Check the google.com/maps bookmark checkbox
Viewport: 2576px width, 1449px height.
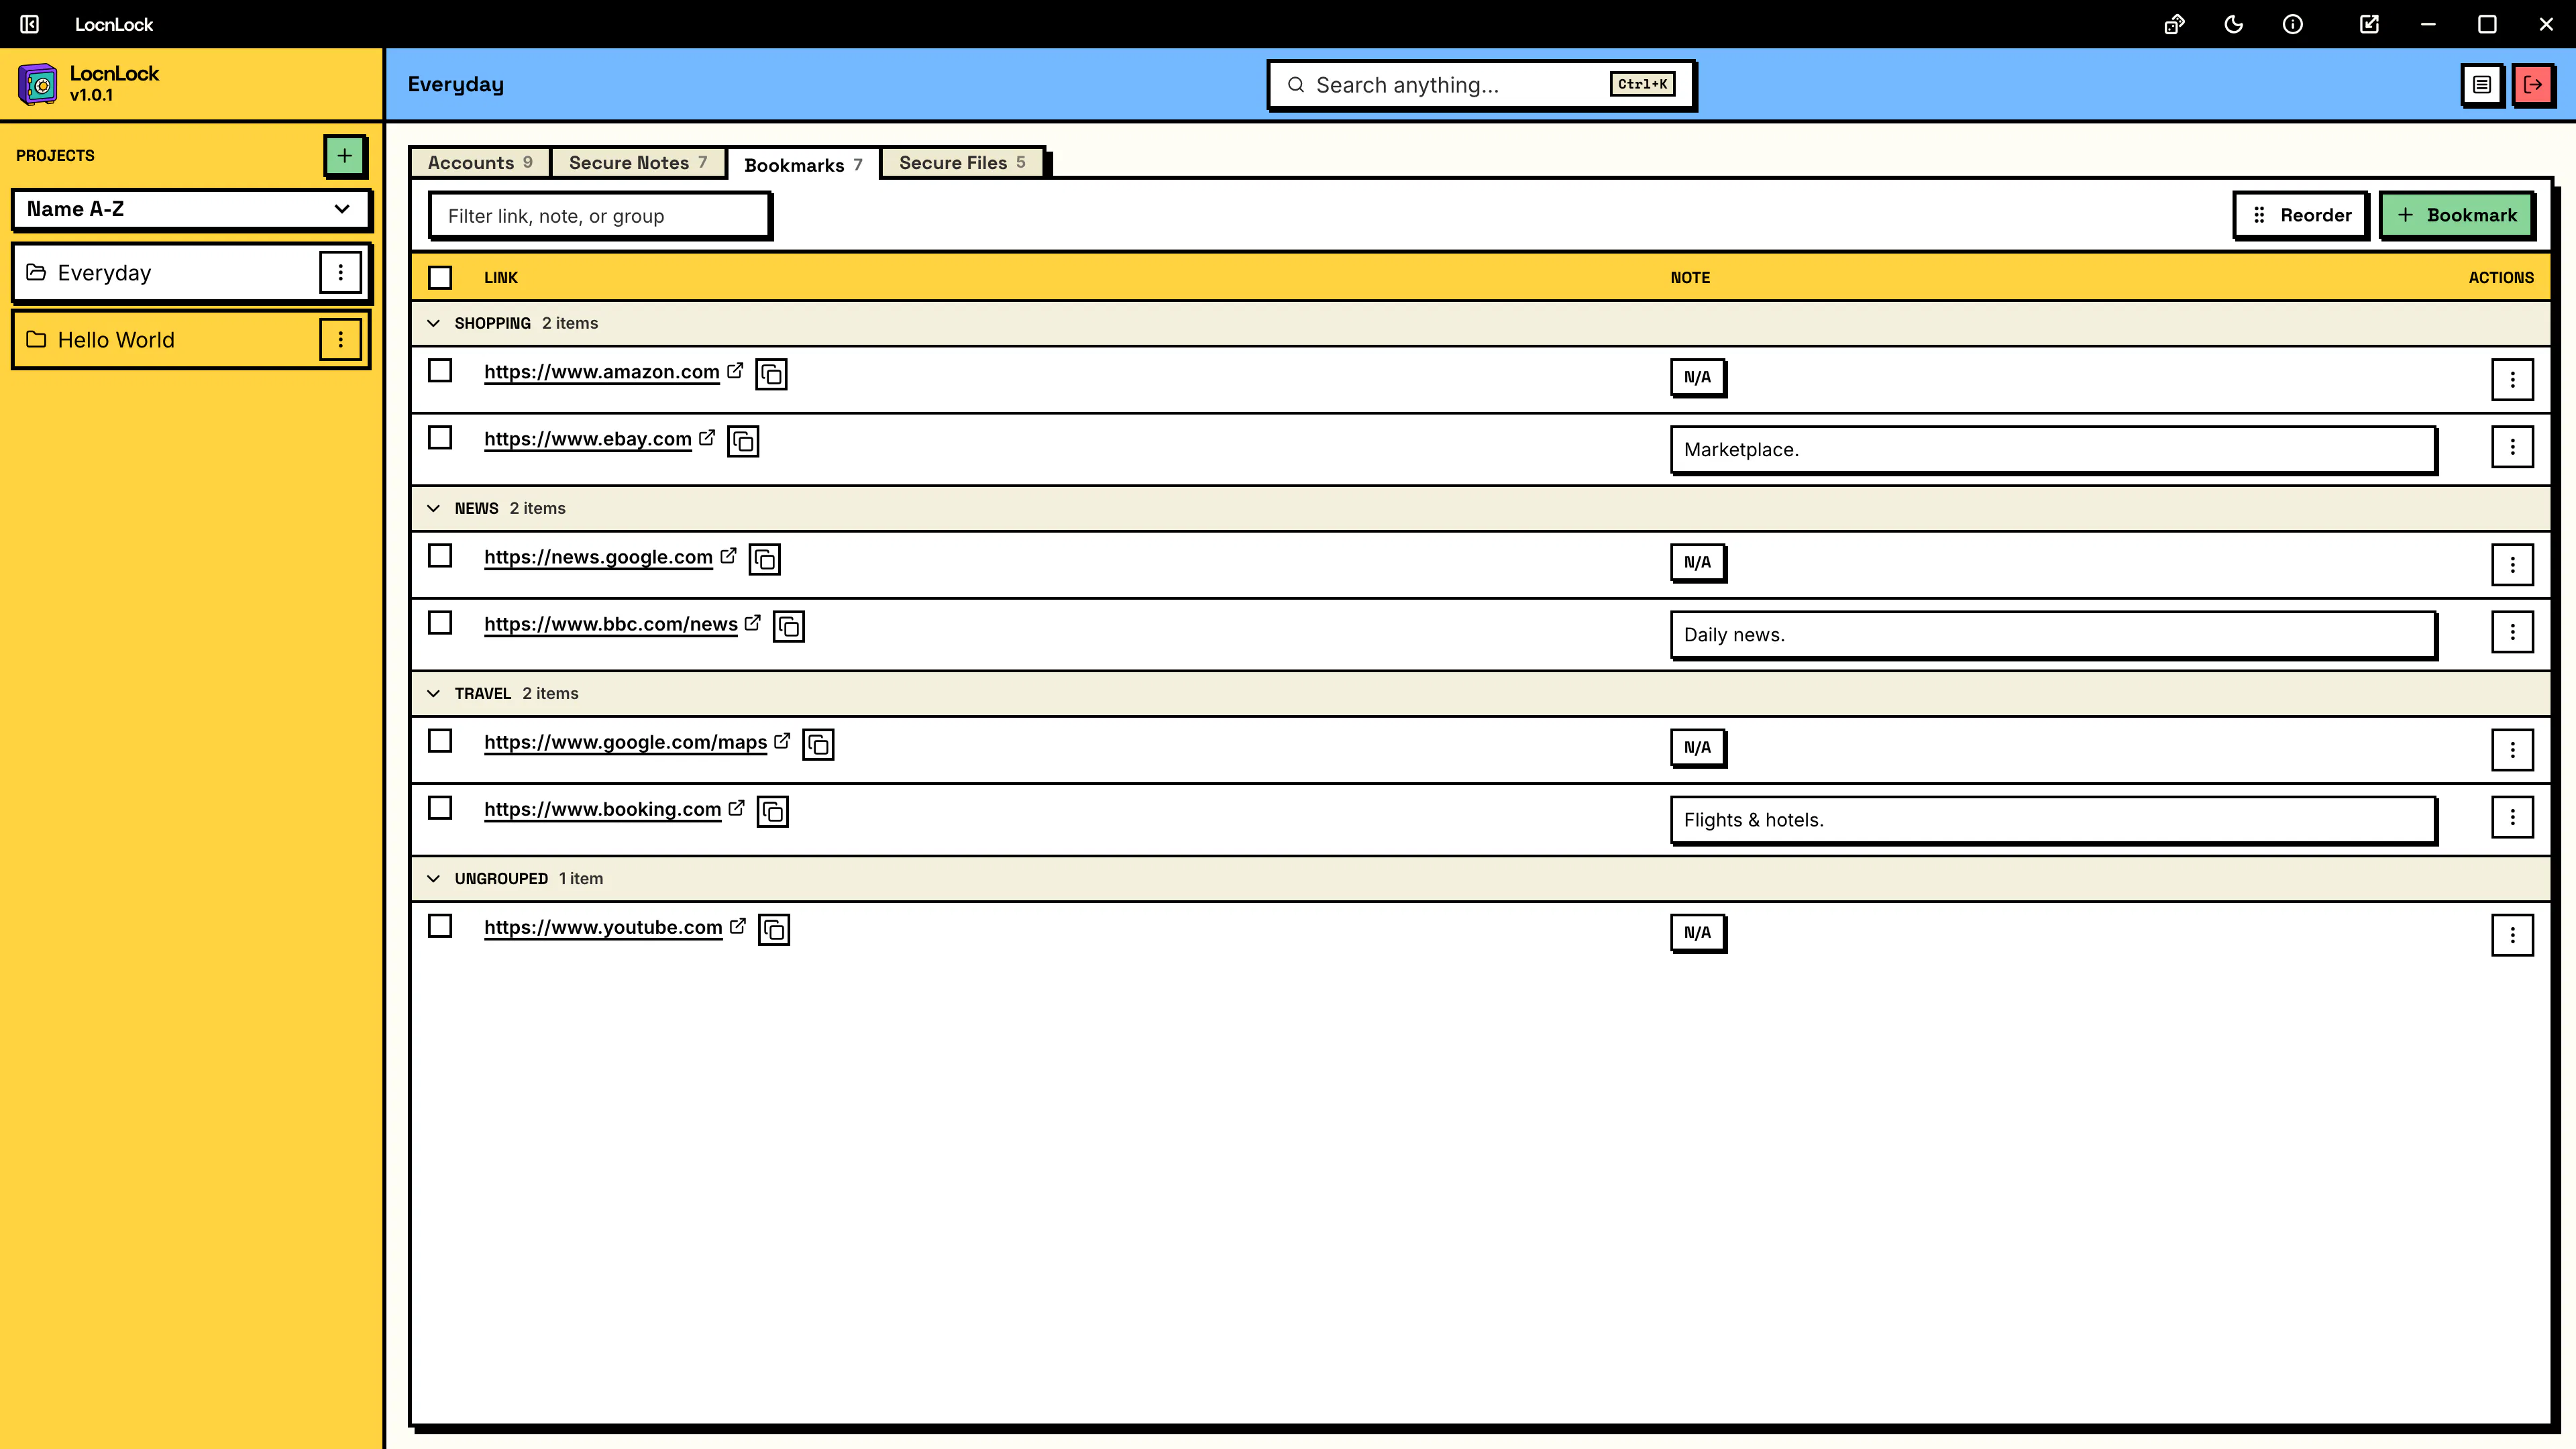click(x=440, y=740)
